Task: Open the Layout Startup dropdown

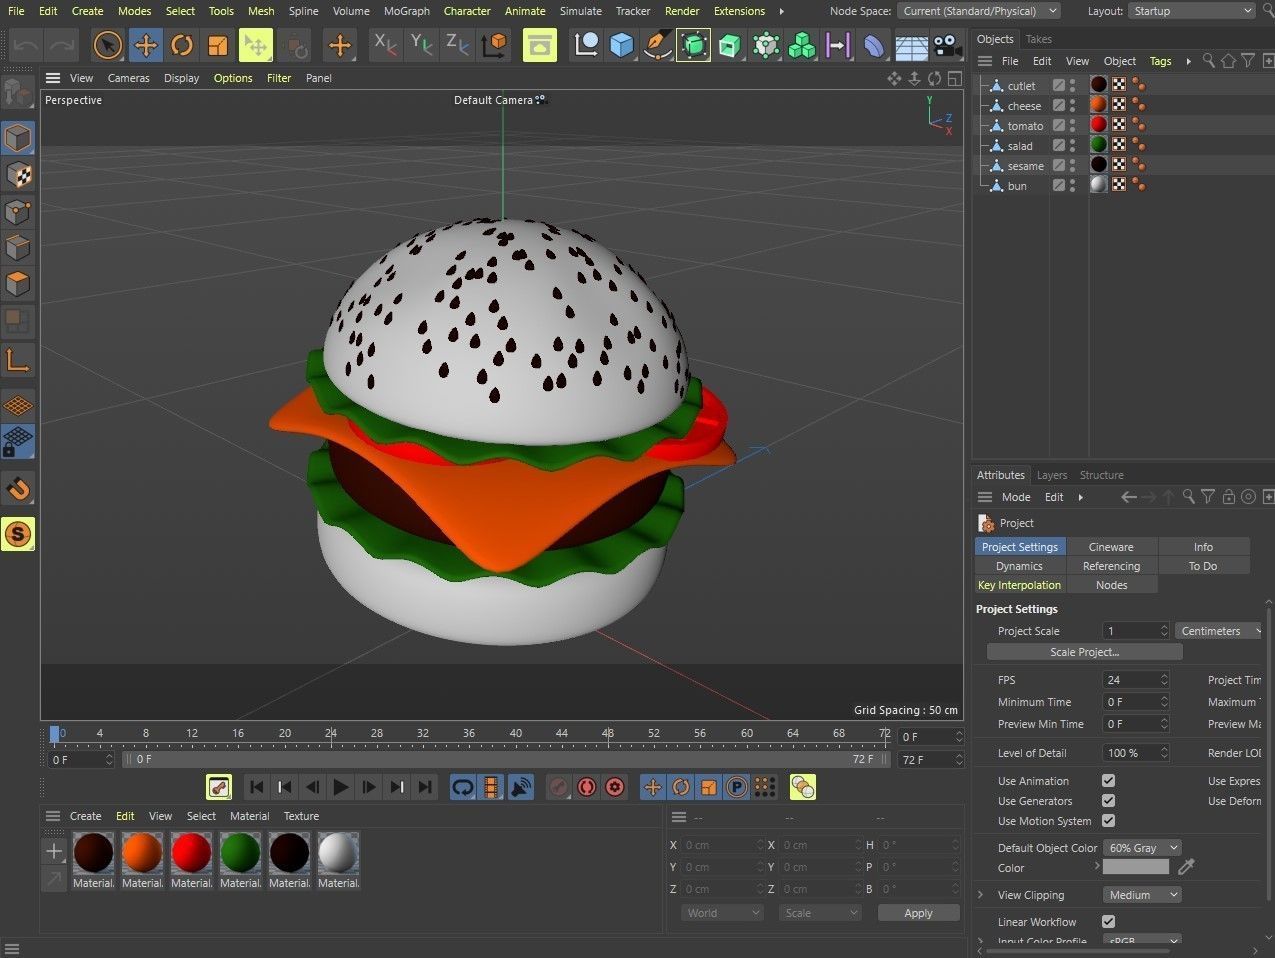Action: (x=1192, y=11)
